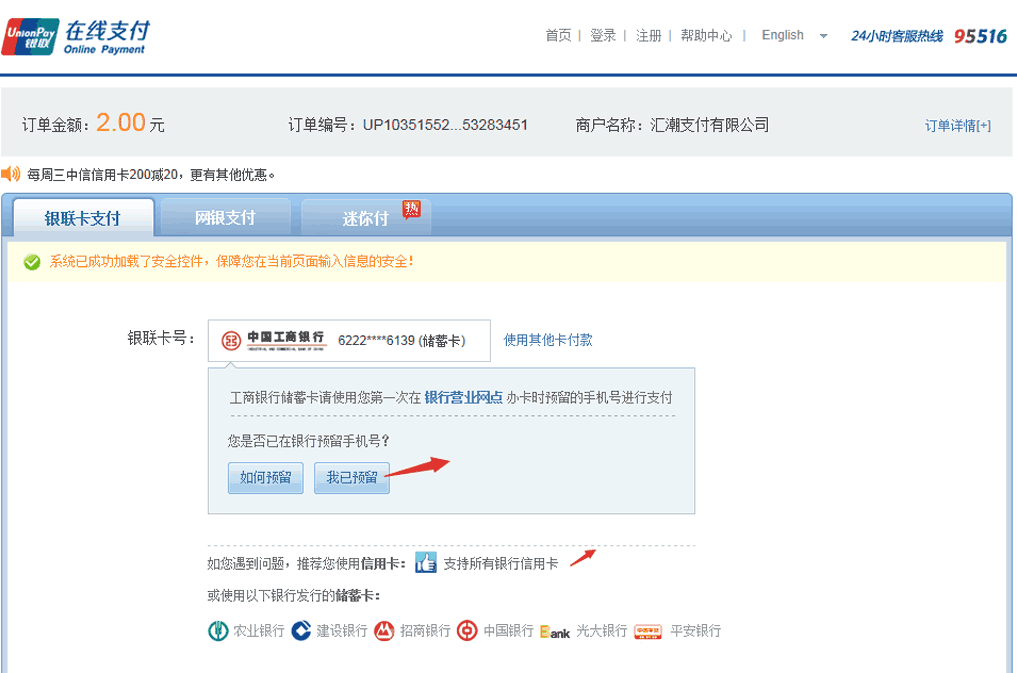Viewport: 1017px width, 673px height.
Task: Click the card number field 6222****6139
Action: 349,340
